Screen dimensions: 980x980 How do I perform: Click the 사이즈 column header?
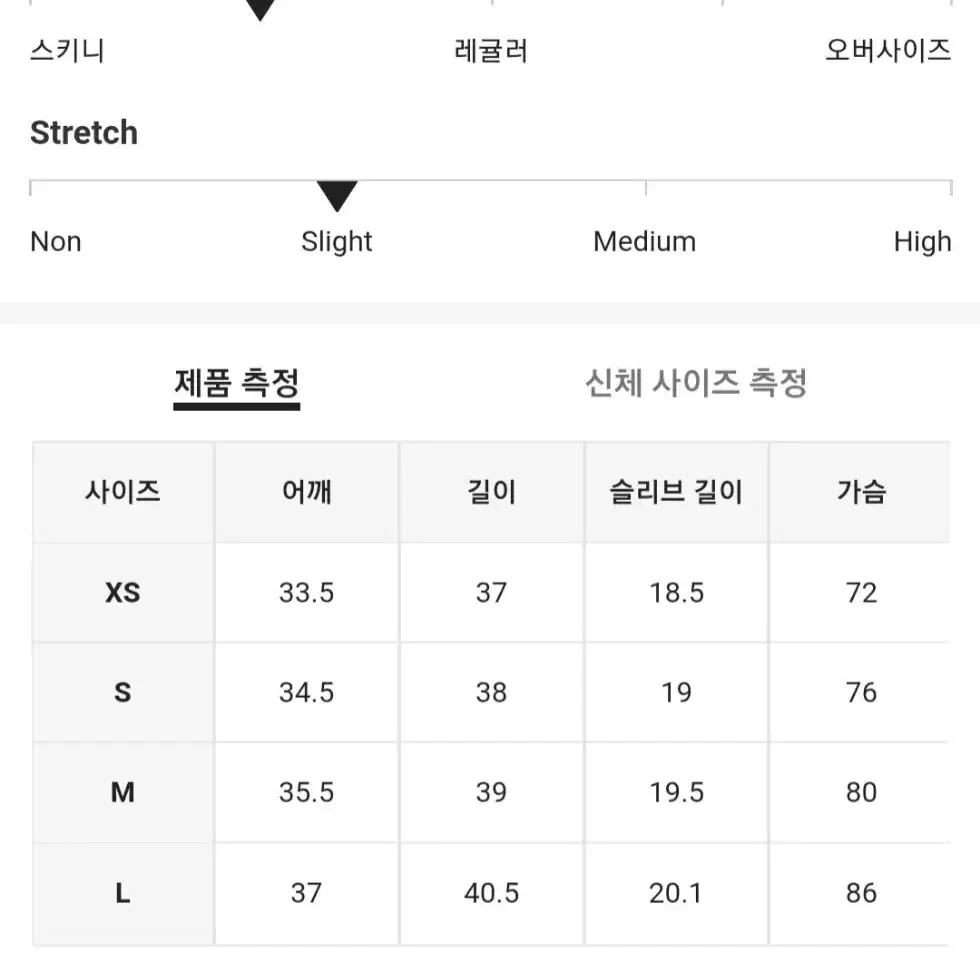(123, 492)
